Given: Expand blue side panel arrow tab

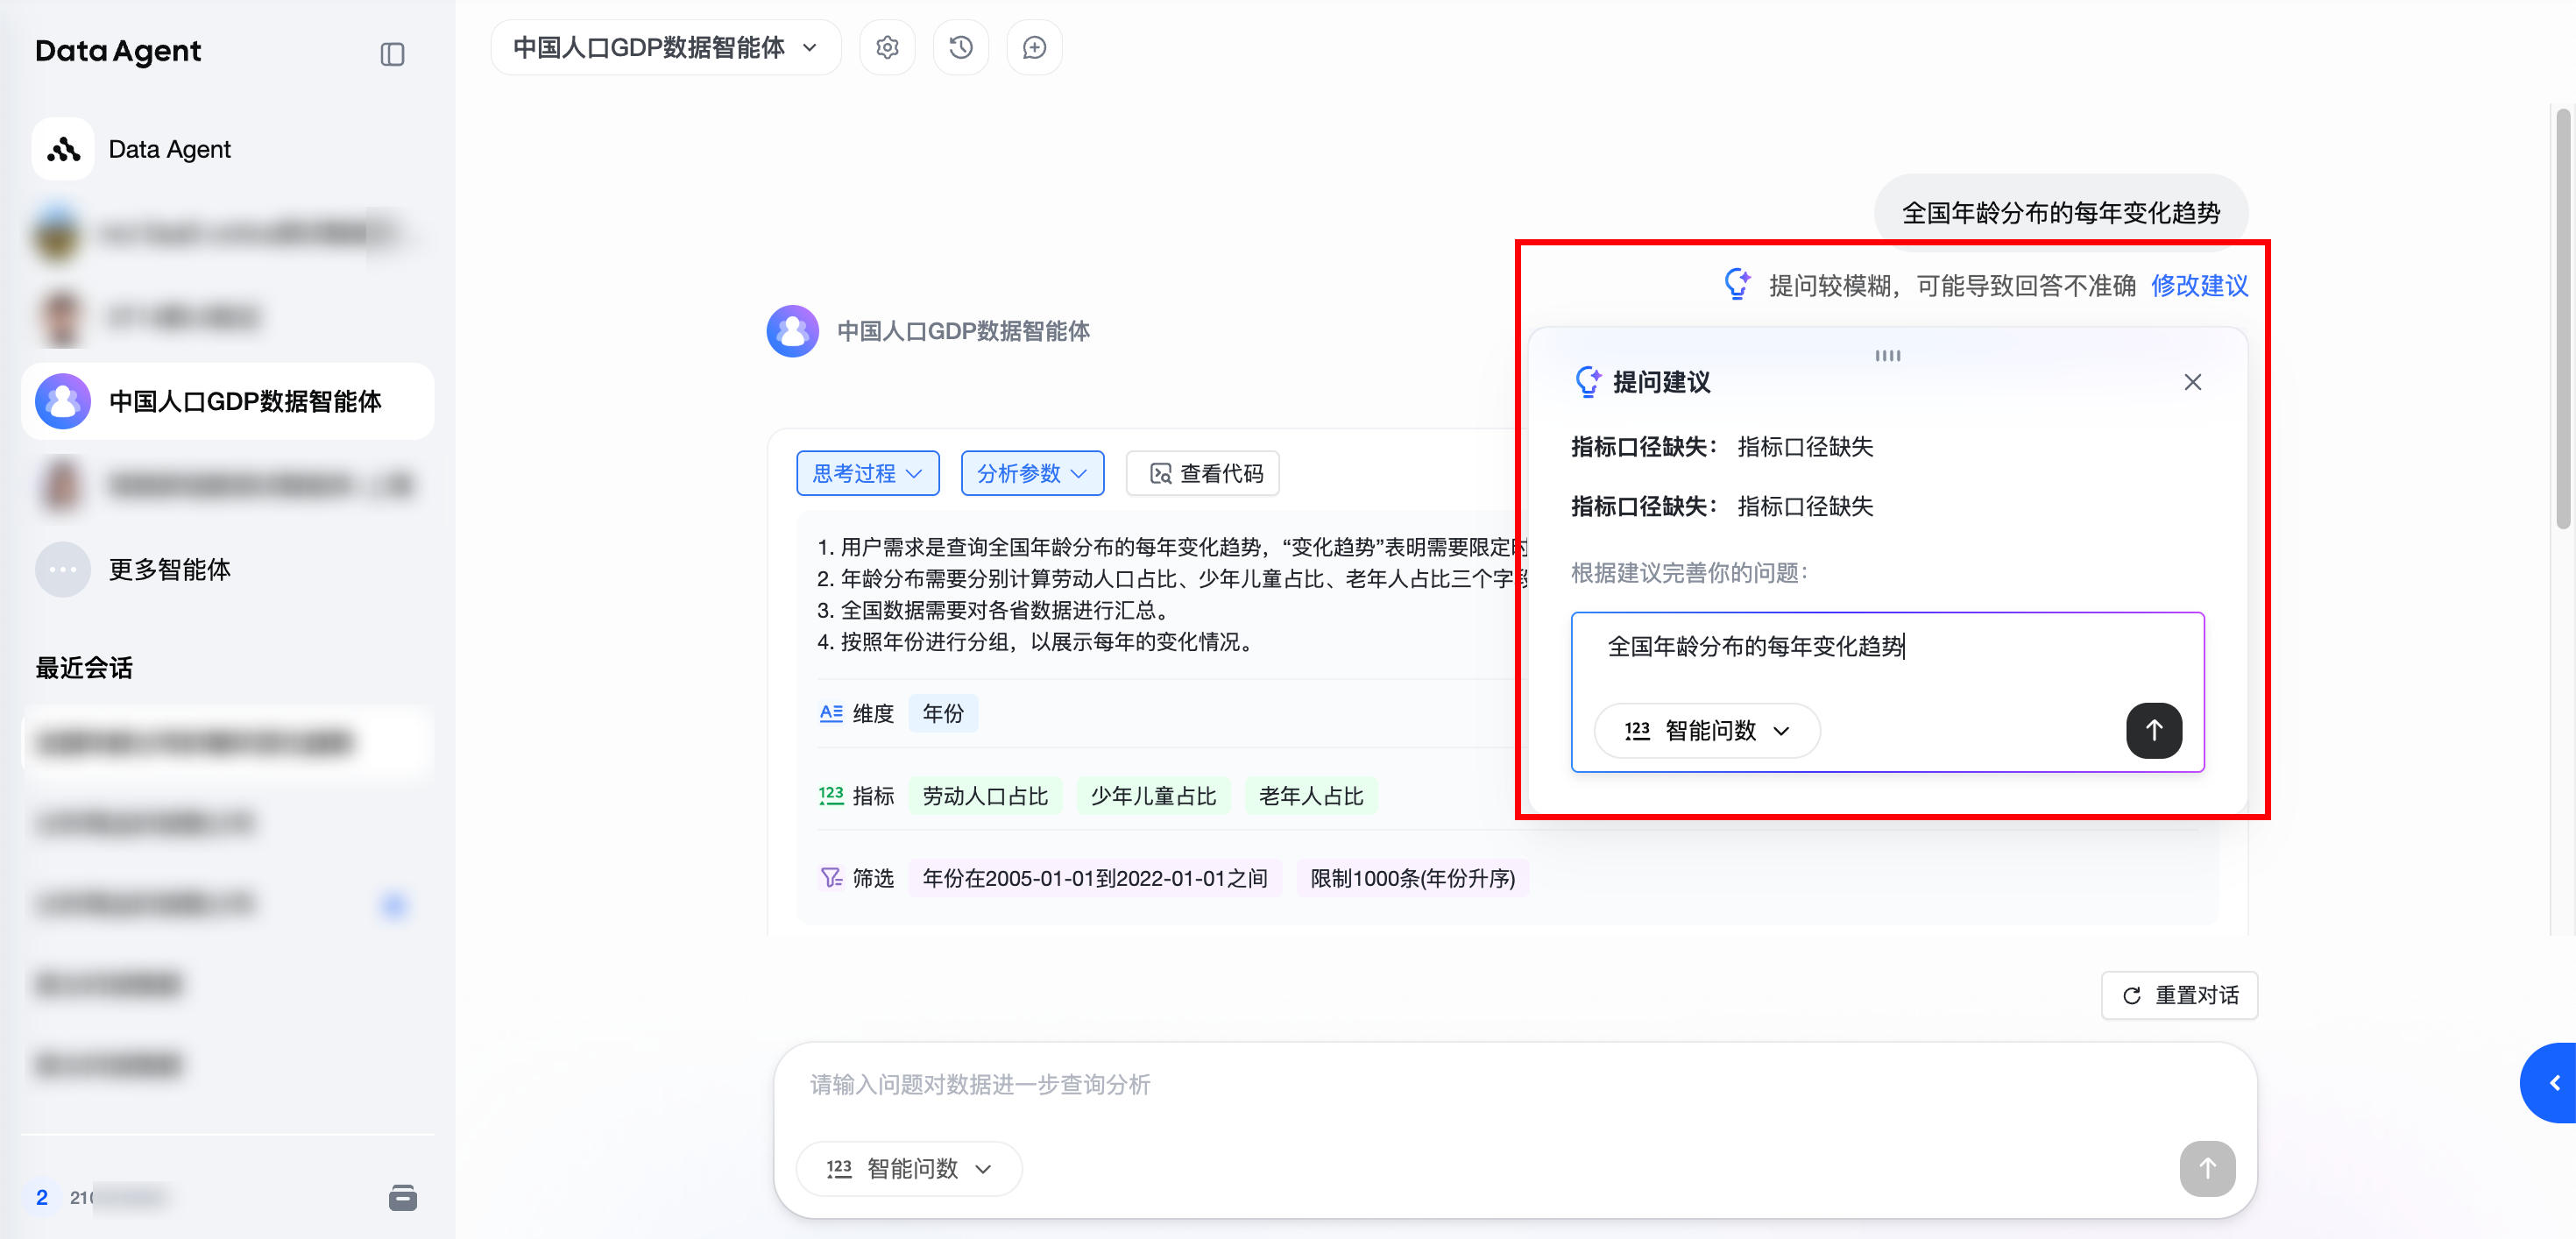Looking at the screenshot, I should [2553, 1083].
